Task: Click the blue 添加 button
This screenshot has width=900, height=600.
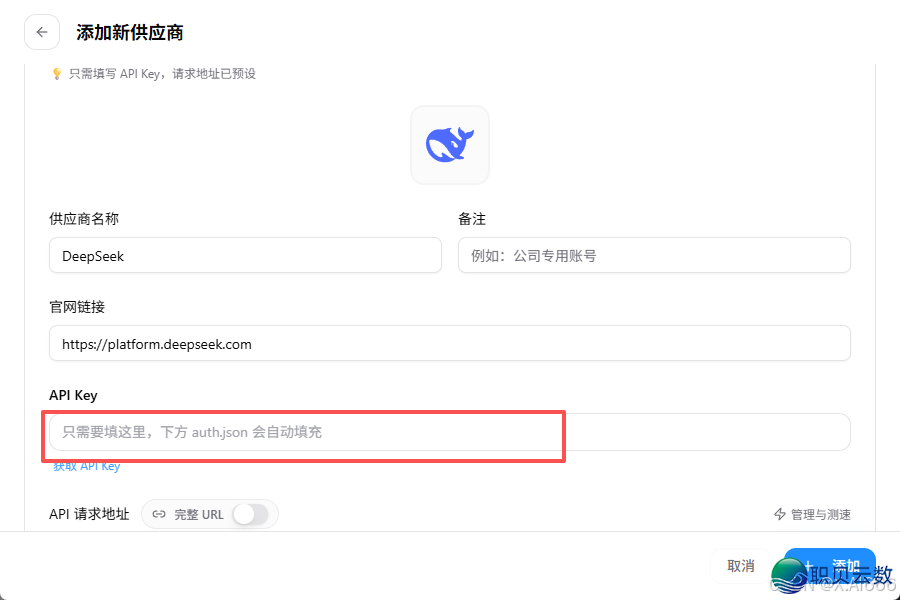Action: (x=829, y=566)
